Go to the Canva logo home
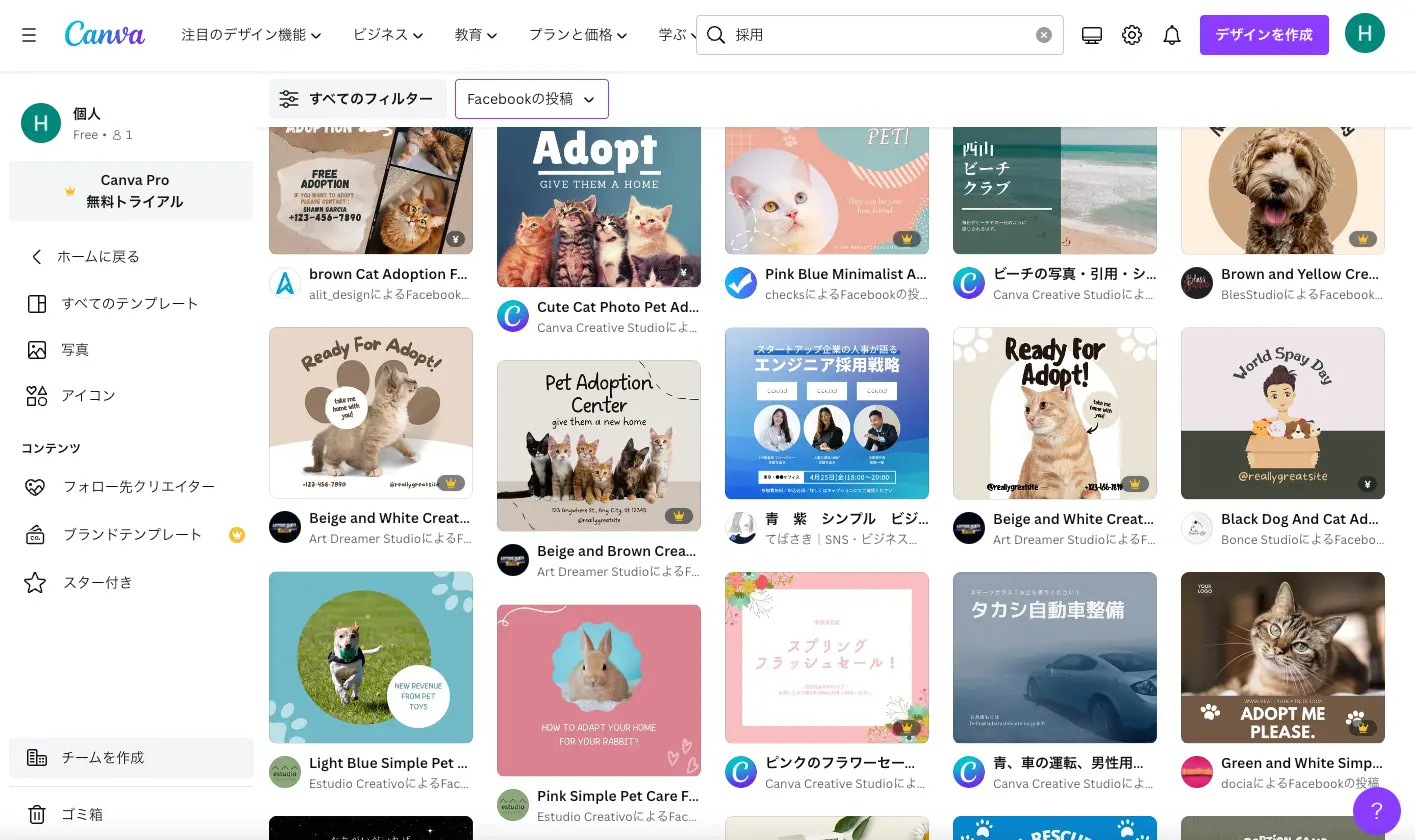The width and height of the screenshot is (1415, 840). click(105, 35)
